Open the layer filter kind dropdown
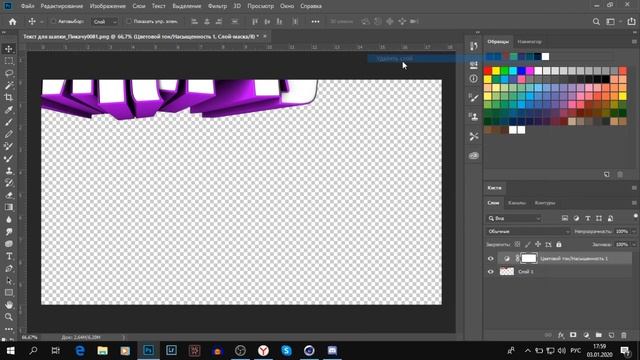 514,219
